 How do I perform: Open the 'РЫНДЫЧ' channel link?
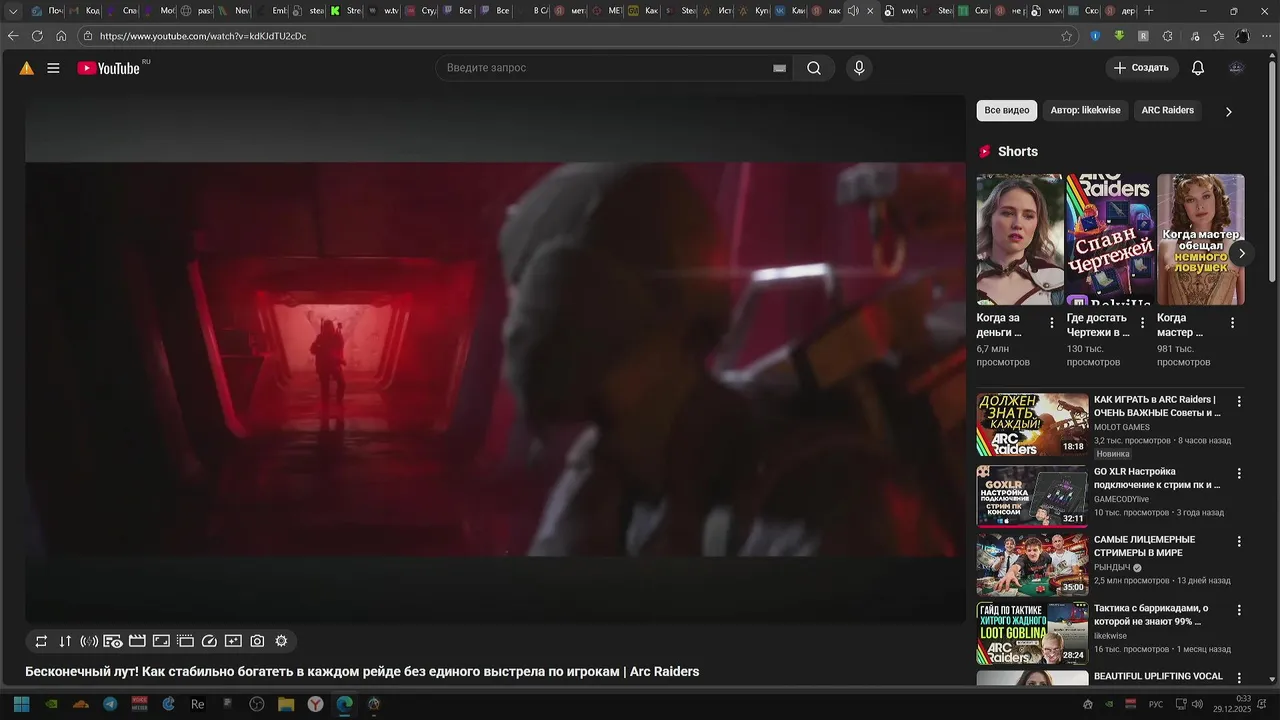(x=1112, y=567)
